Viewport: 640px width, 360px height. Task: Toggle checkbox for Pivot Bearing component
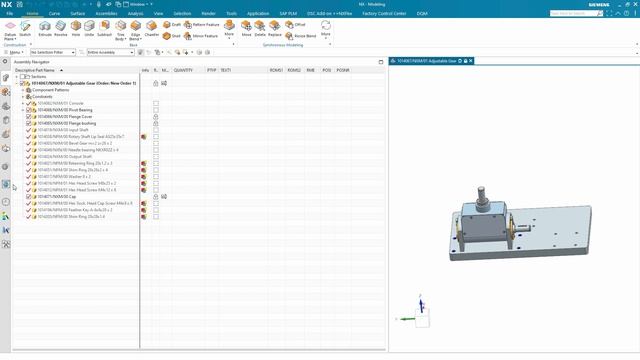(x=29, y=110)
